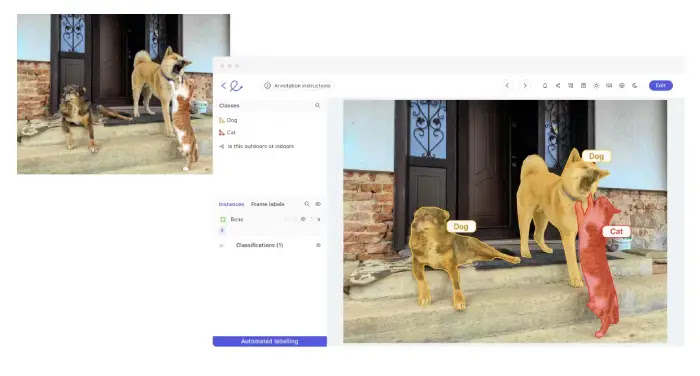Viewport: 700px width, 376px height.
Task: Open Bone instance three-dot menu
Action: tap(312, 219)
